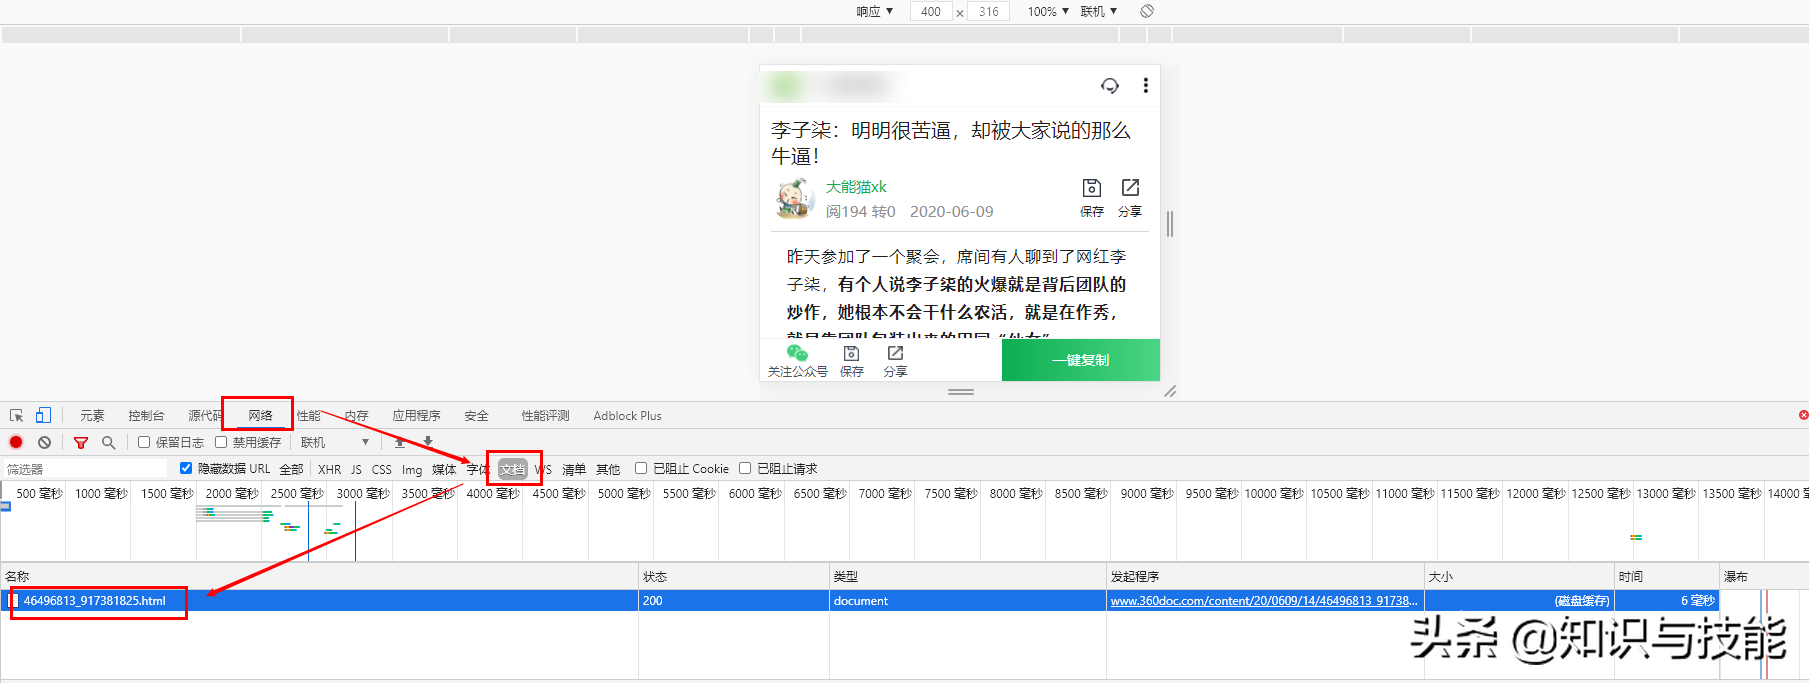This screenshot has width=1809, height=683.
Task: Clear the network log
Action: 44,442
